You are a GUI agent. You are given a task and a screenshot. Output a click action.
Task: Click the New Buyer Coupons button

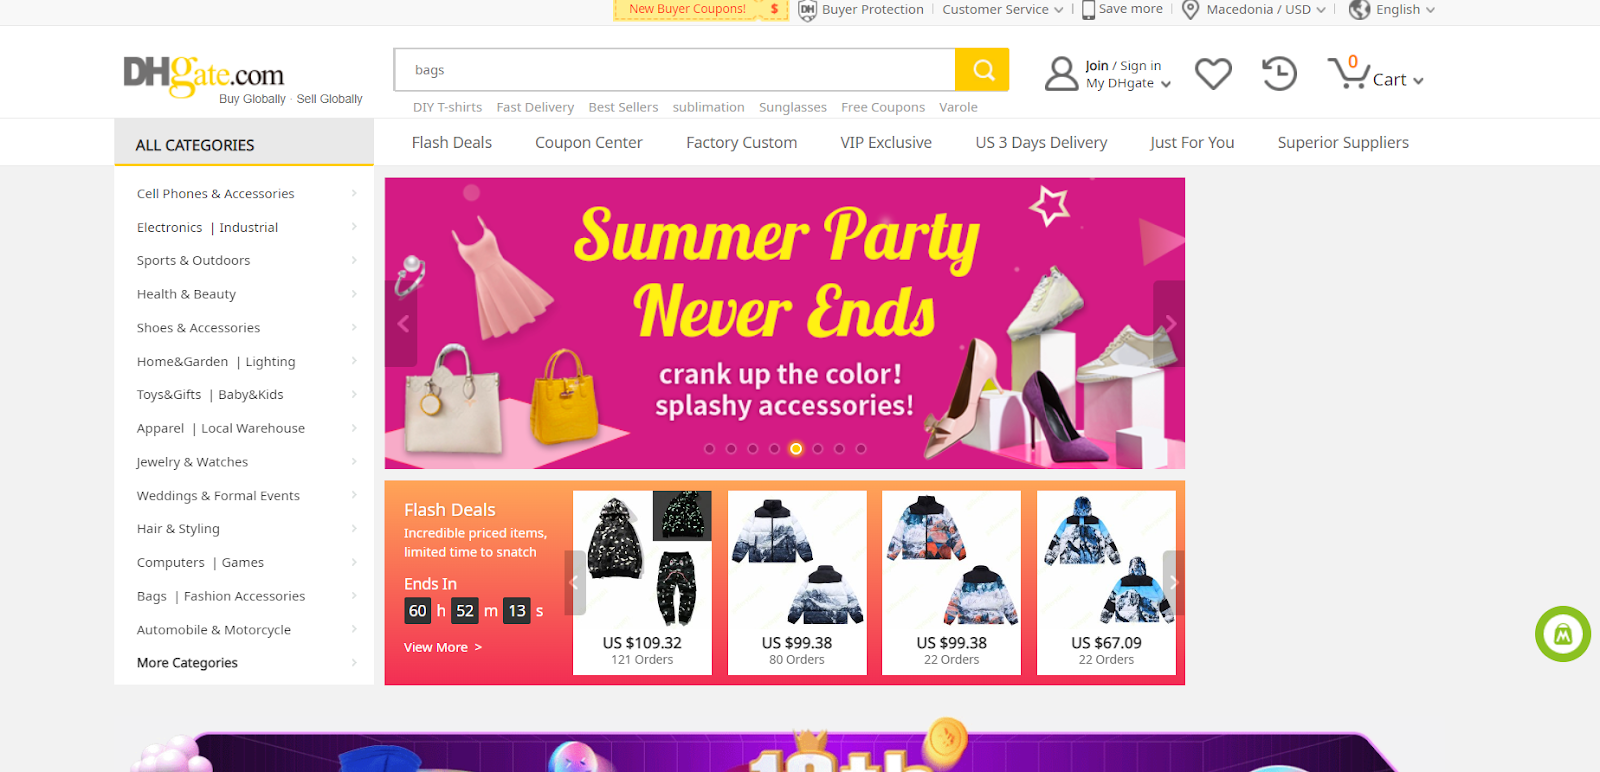[x=700, y=10]
